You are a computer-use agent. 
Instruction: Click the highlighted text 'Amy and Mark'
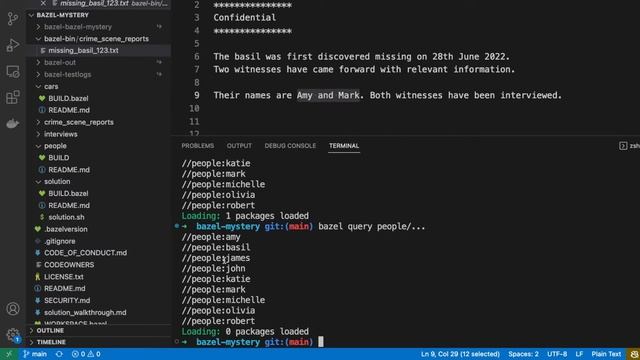pyautogui.click(x=328, y=96)
